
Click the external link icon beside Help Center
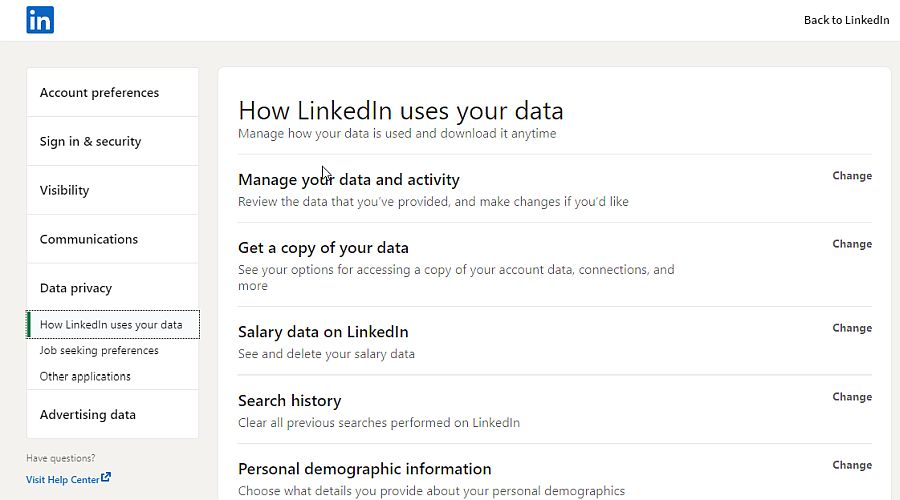[x=106, y=478]
